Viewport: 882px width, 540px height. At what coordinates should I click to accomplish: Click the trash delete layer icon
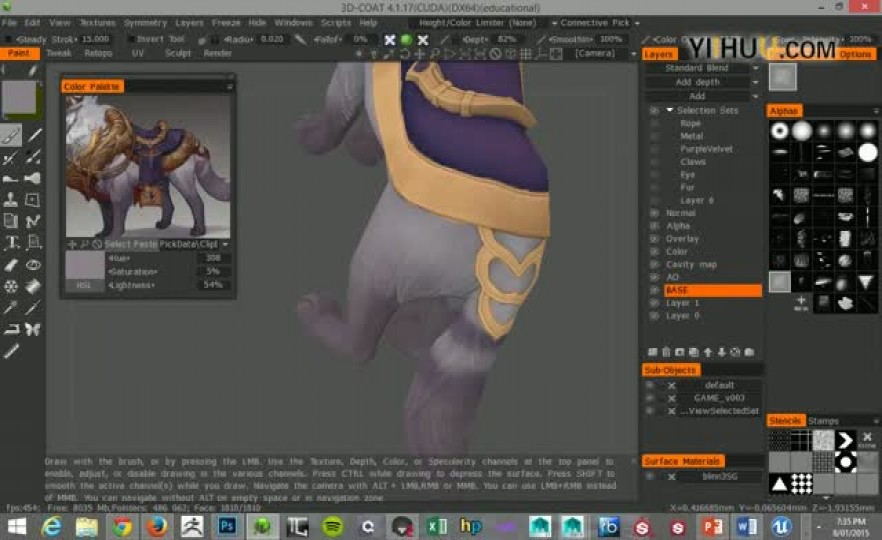click(666, 352)
